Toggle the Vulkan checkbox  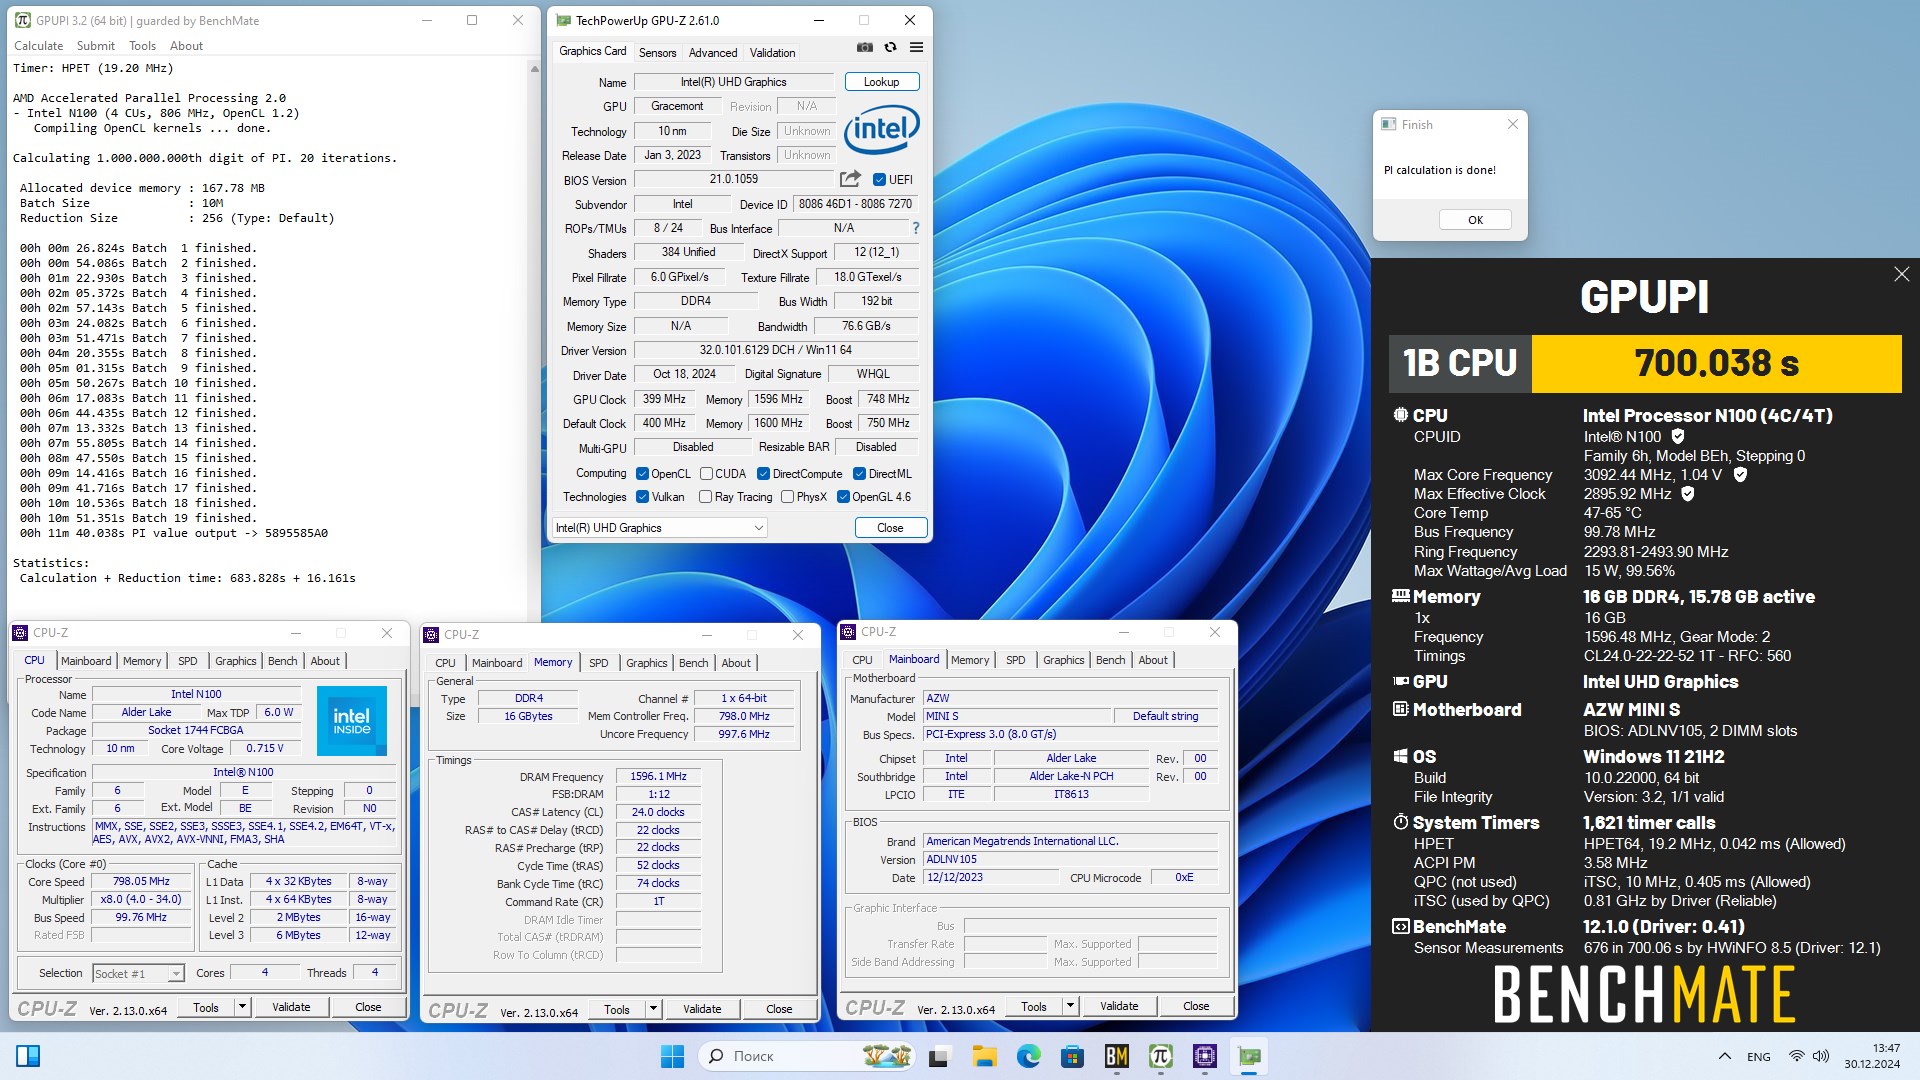[643, 497]
